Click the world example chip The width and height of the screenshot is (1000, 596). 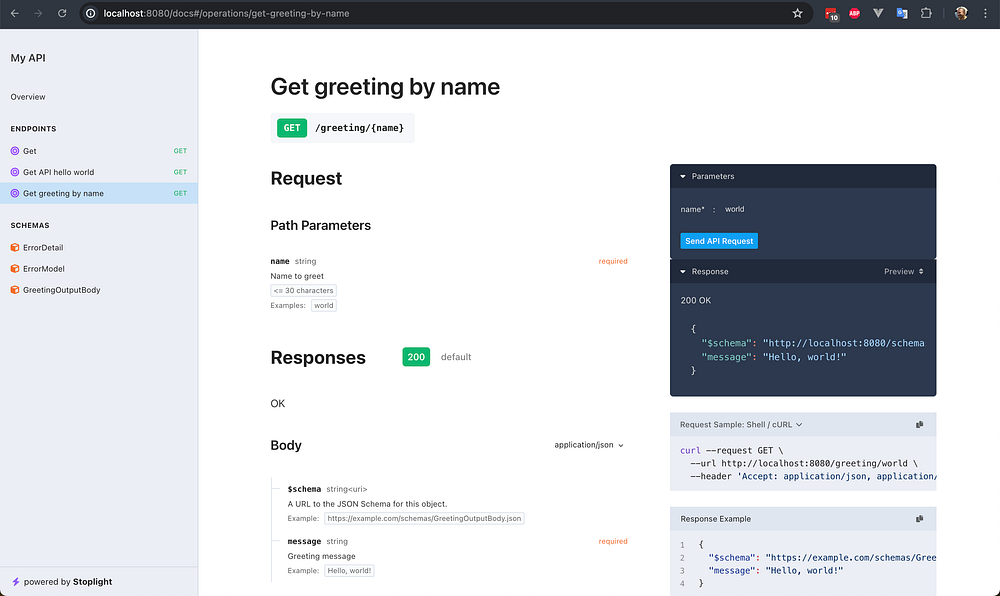(x=323, y=305)
